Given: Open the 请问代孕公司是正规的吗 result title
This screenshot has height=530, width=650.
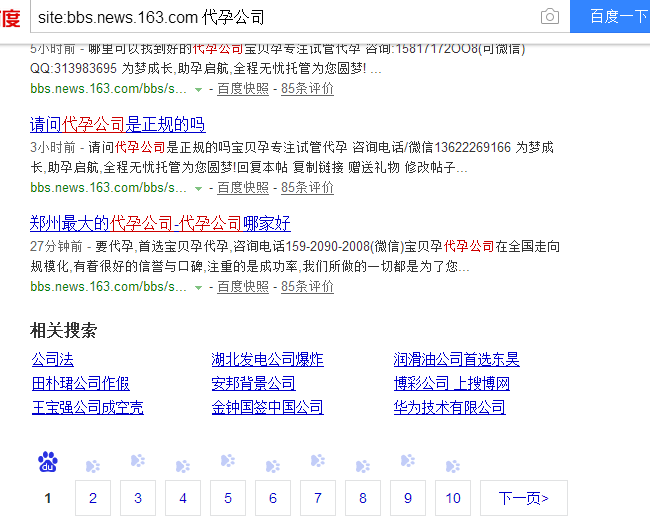Looking at the screenshot, I should point(118,125).
